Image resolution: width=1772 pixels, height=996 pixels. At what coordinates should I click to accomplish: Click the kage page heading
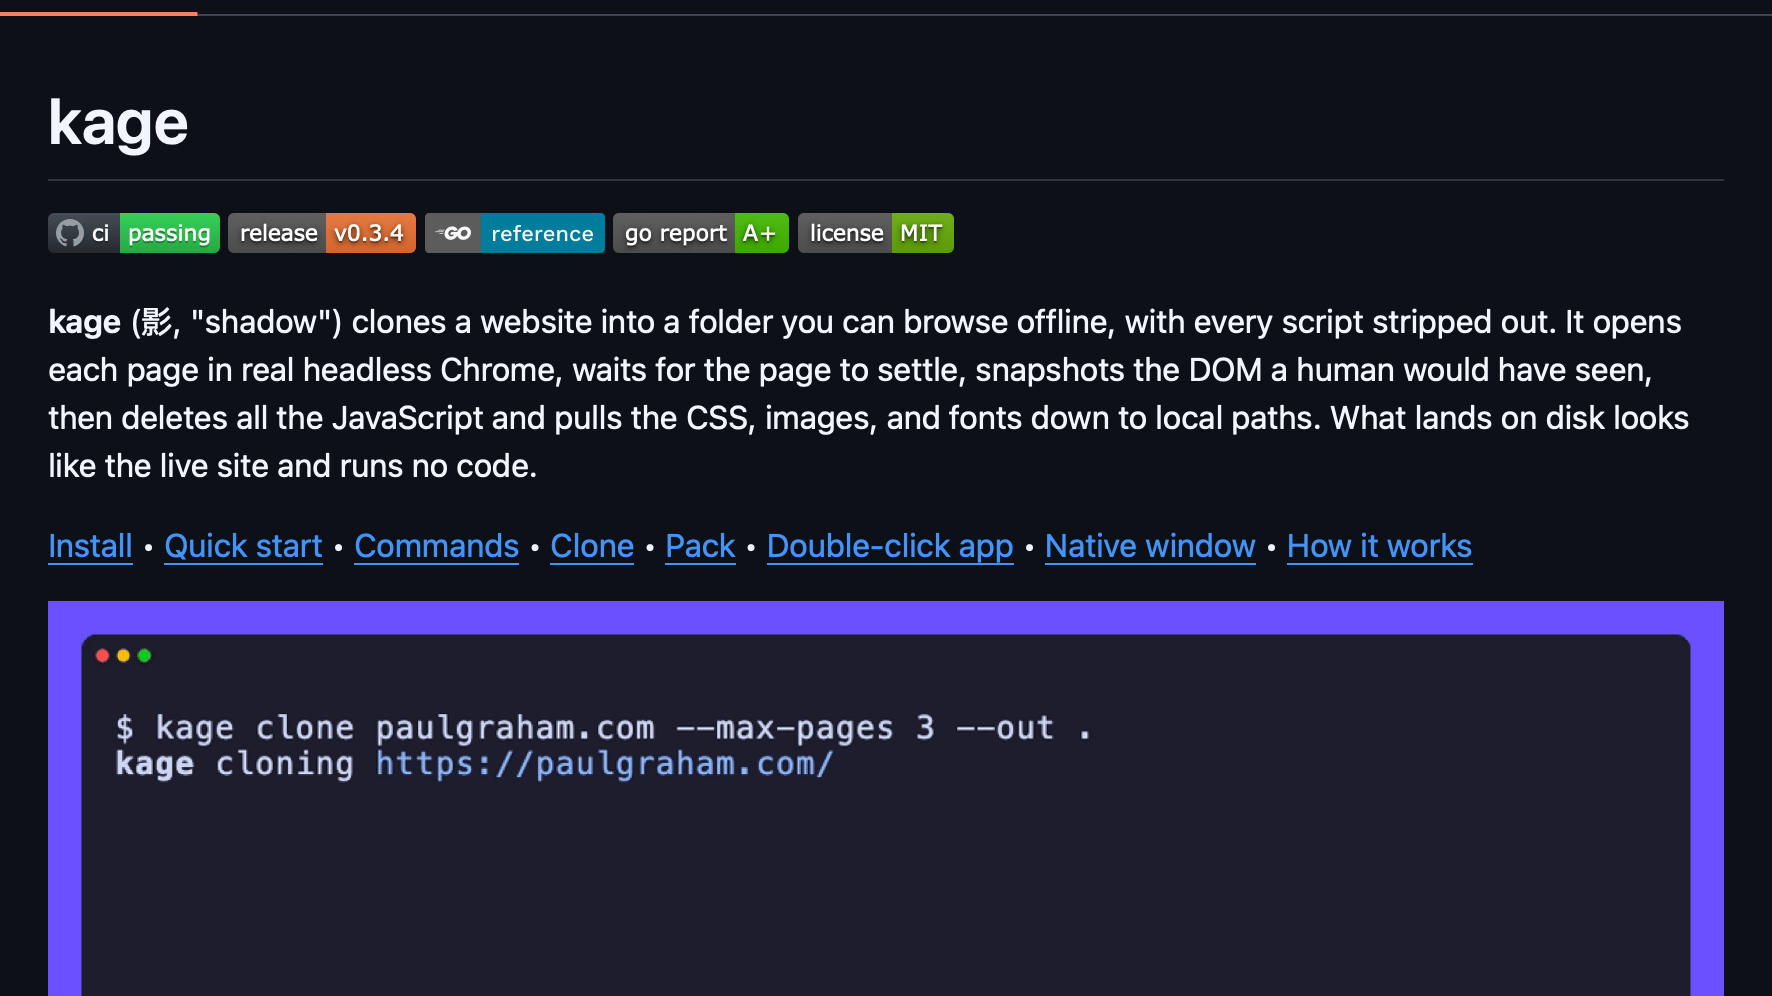[118, 123]
